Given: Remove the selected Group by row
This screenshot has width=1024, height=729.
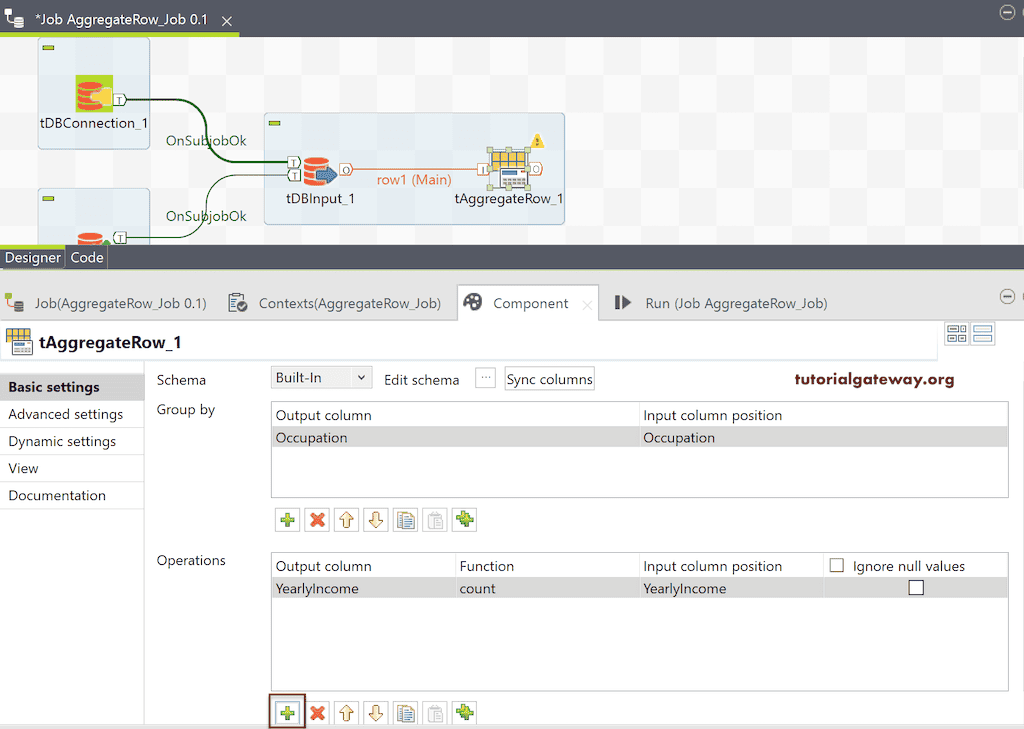Looking at the screenshot, I should coord(317,519).
